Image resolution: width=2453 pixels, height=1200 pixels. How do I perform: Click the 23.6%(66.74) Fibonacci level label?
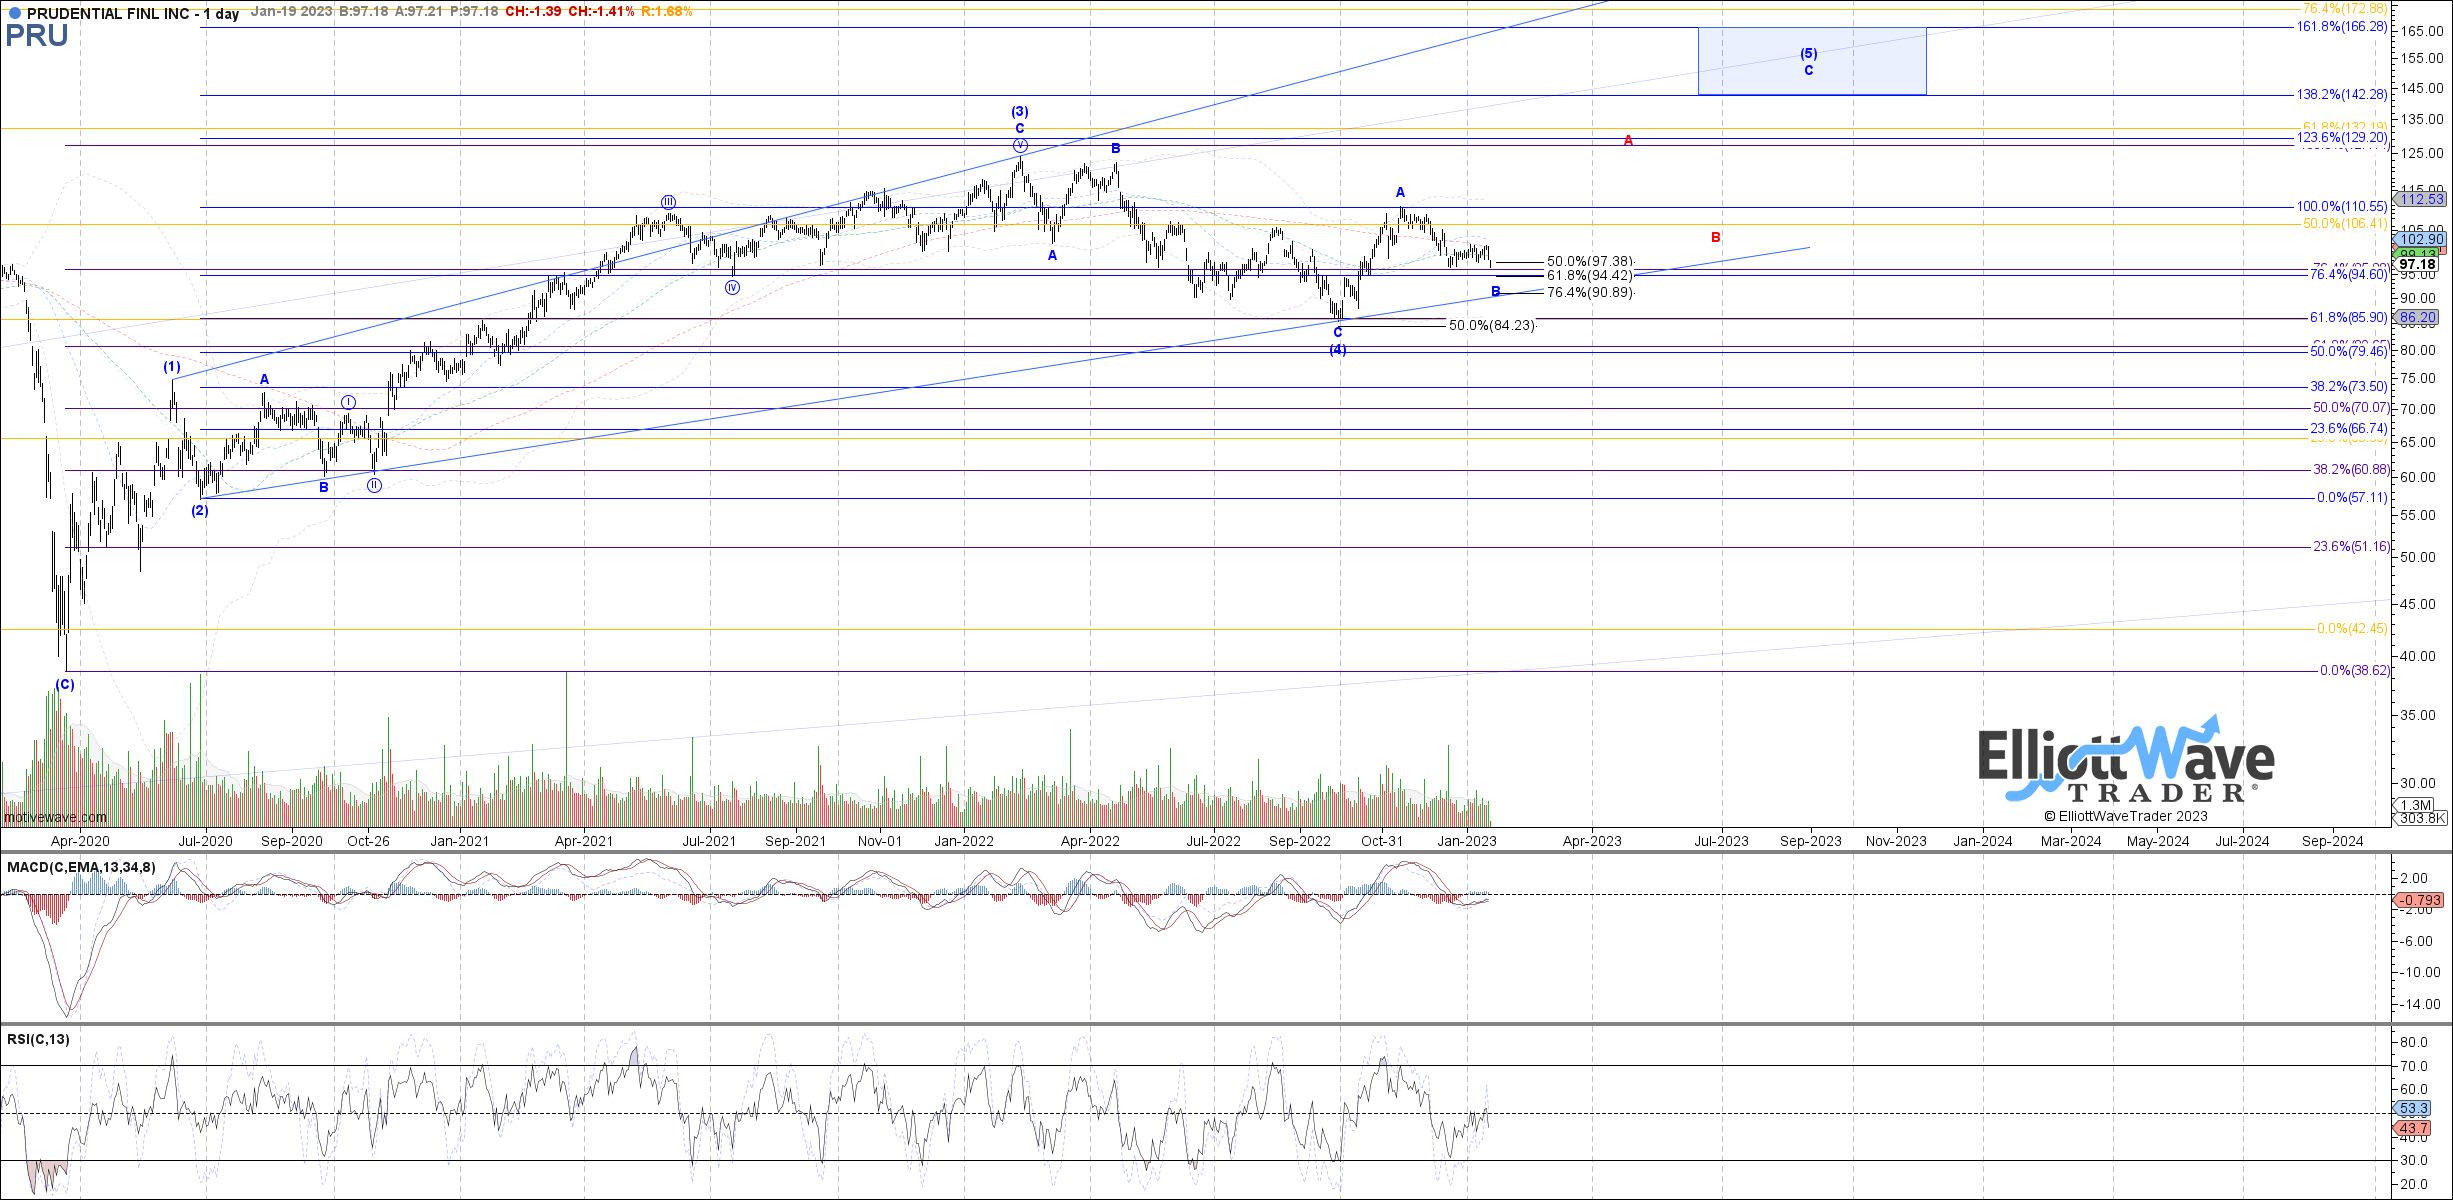pos(2347,429)
